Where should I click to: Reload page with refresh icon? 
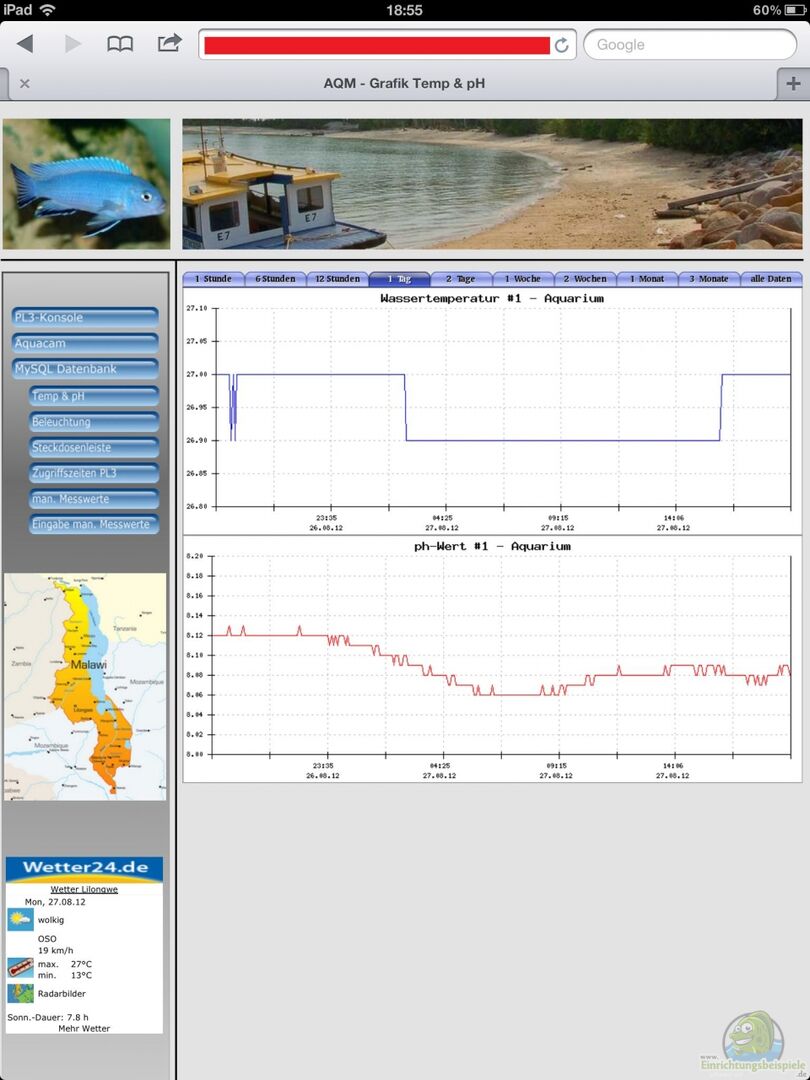pos(562,45)
